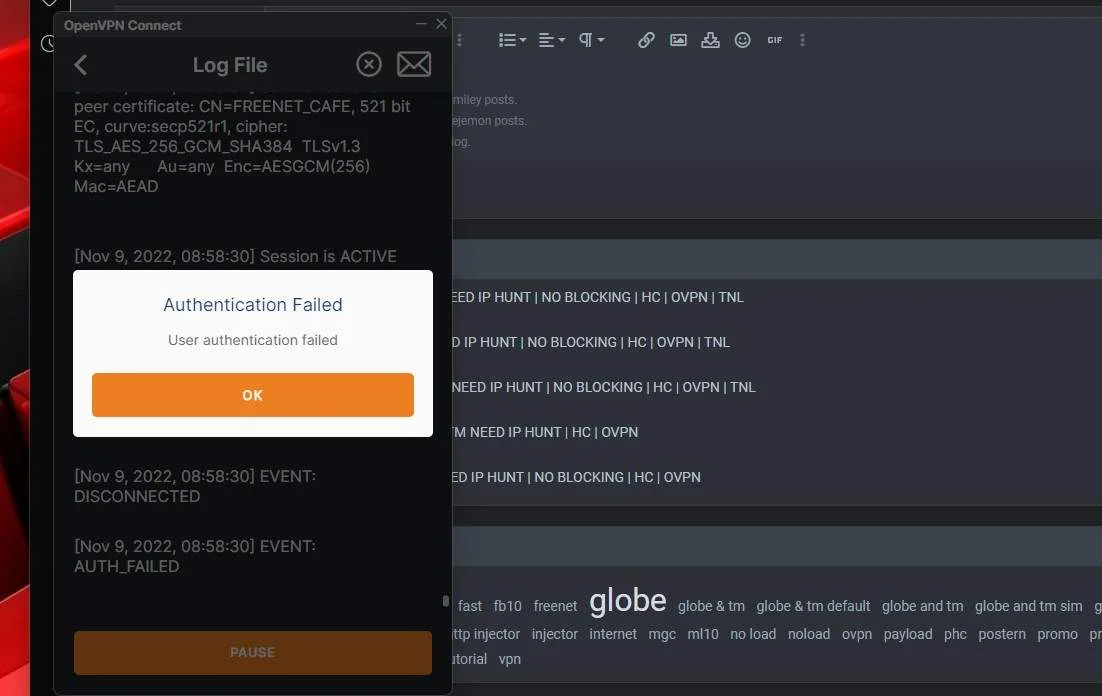Click the dimmed PAUSE button
This screenshot has width=1102, height=696.
tap(252, 652)
